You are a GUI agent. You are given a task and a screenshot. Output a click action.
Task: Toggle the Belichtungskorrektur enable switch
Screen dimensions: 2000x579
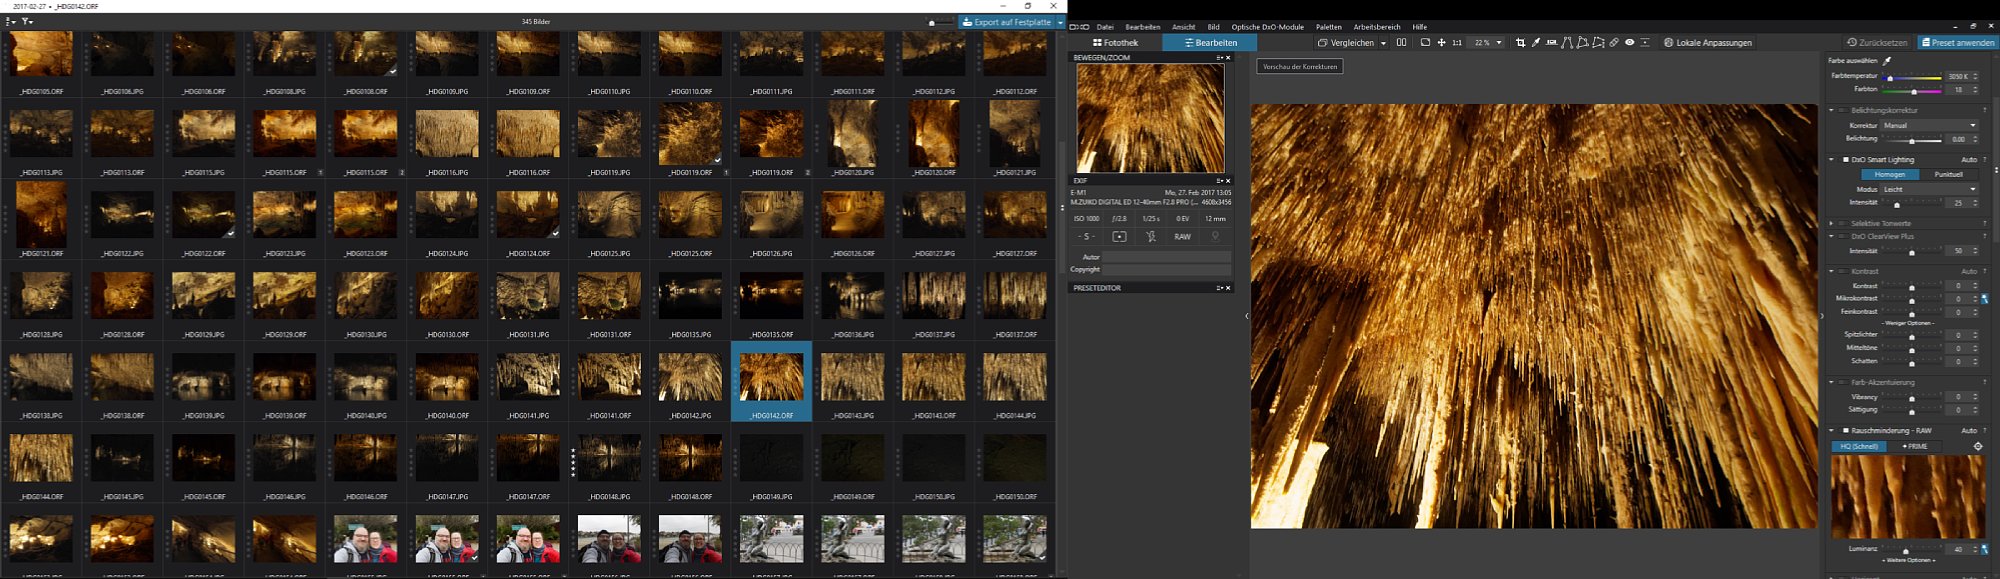pyautogui.click(x=1843, y=111)
